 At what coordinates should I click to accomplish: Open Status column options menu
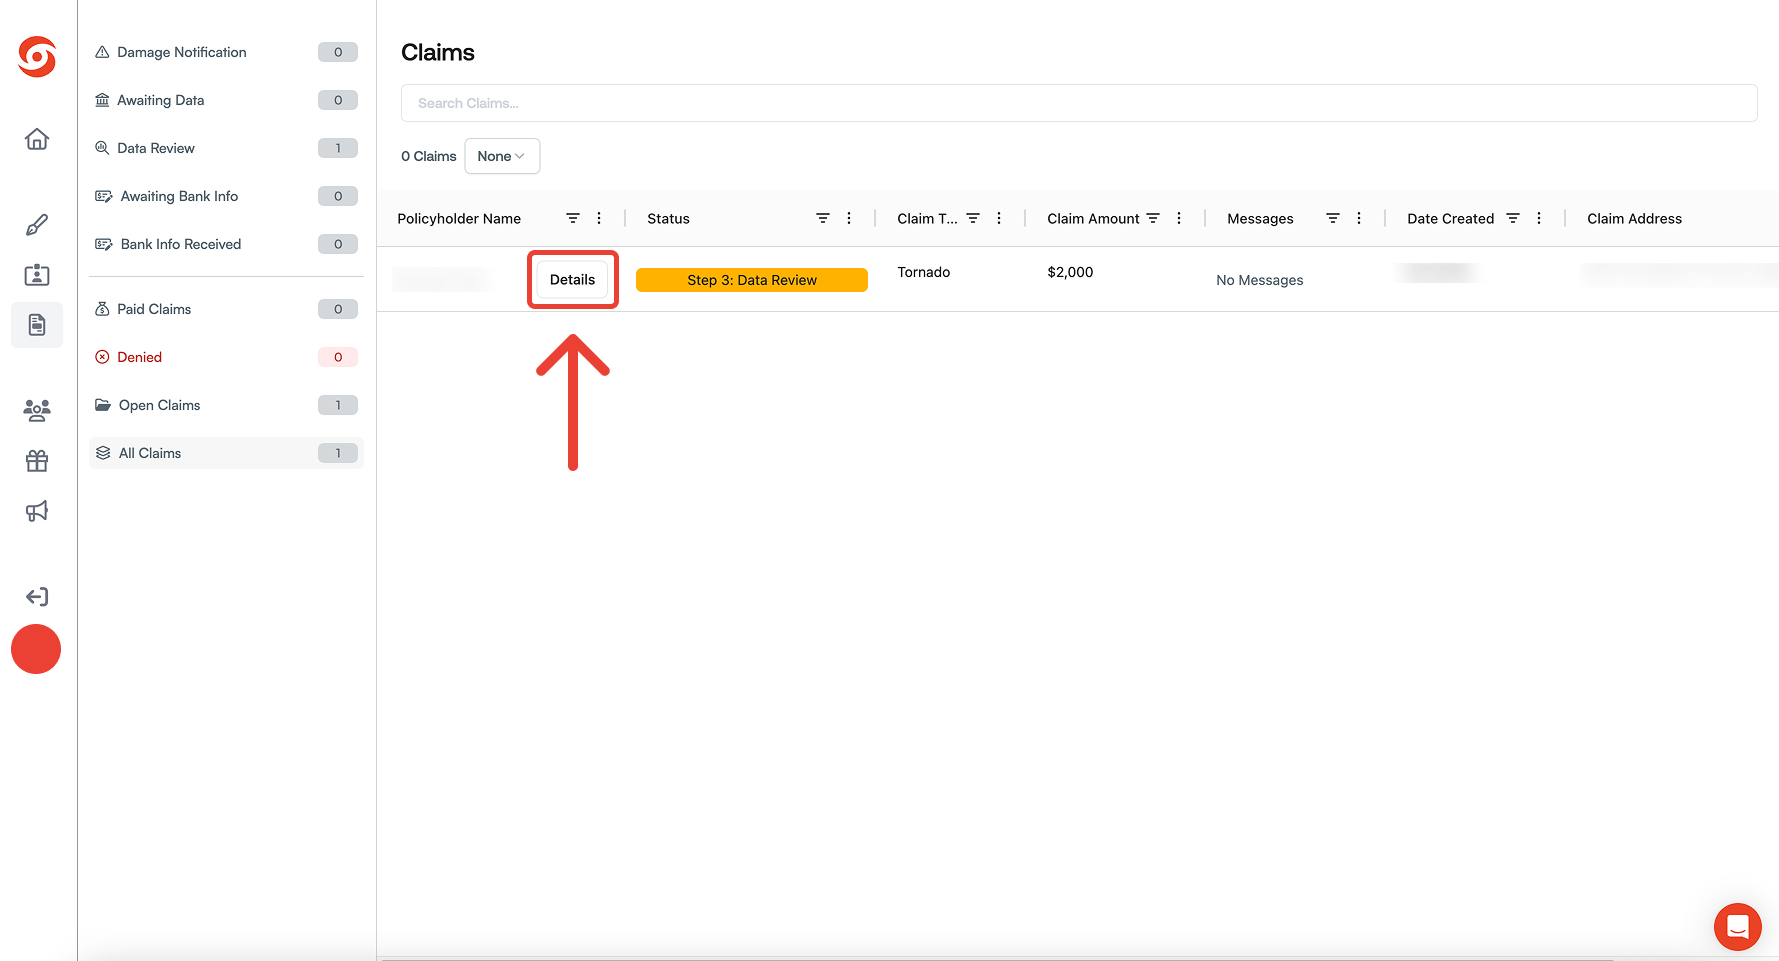point(849,218)
